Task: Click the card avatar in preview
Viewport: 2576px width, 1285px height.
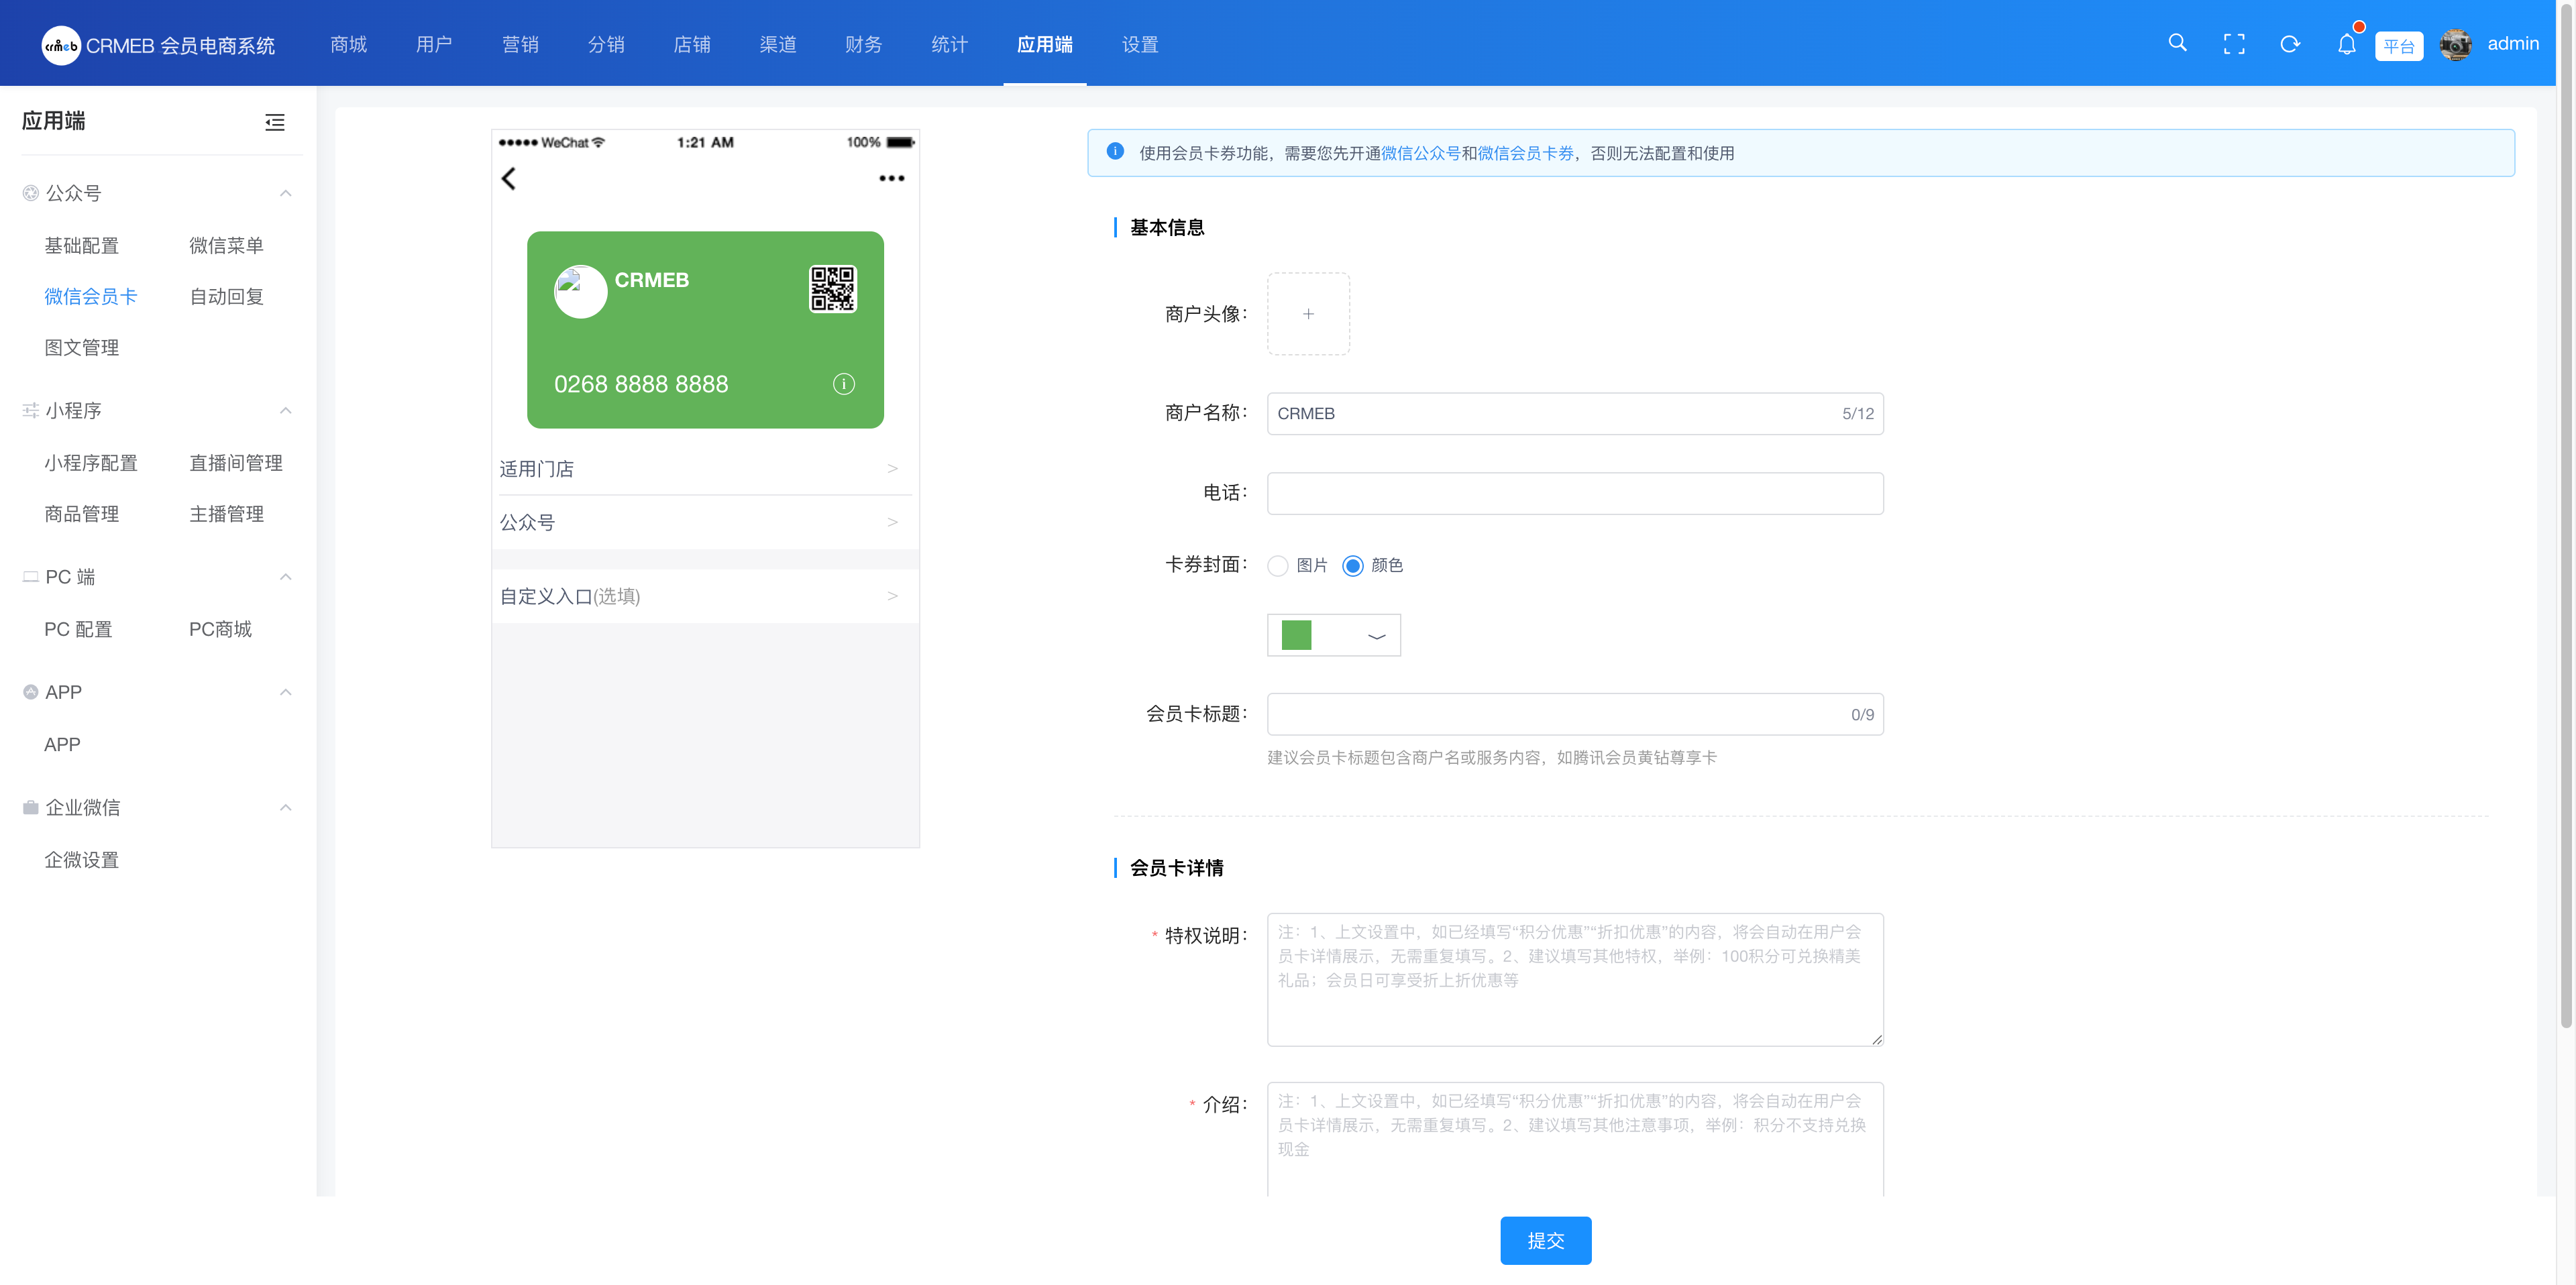Action: click(x=580, y=291)
